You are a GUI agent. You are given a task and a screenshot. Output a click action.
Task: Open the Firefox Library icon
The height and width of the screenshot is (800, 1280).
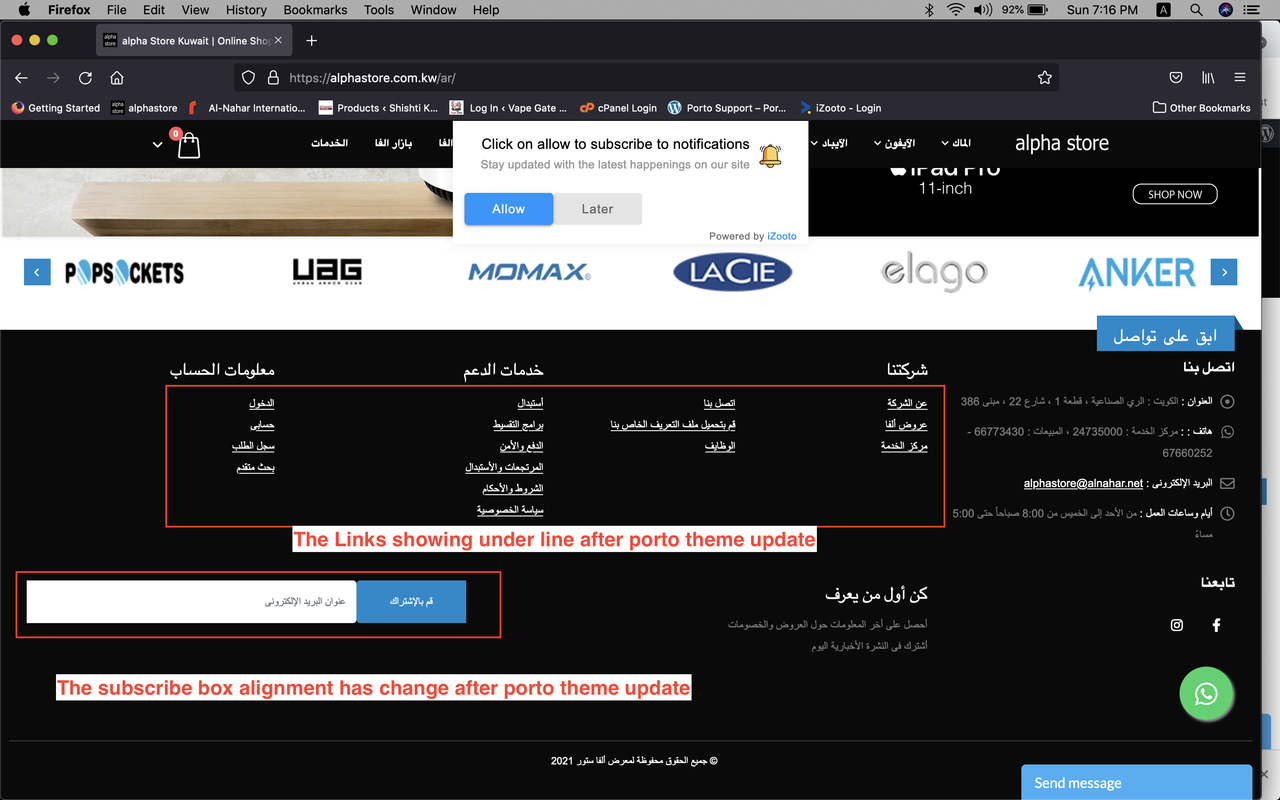pyautogui.click(x=1207, y=77)
